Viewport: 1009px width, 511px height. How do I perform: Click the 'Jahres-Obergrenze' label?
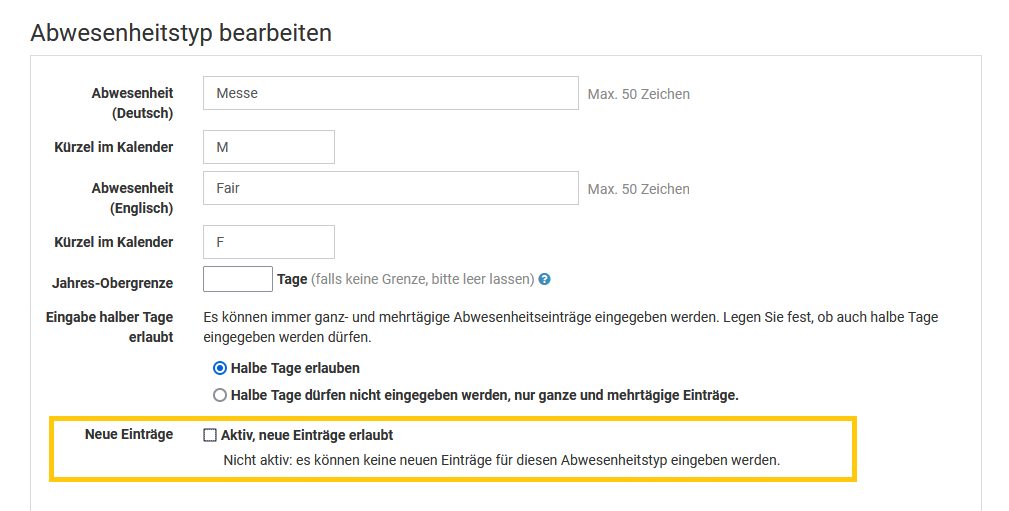pyautogui.click(x=112, y=283)
